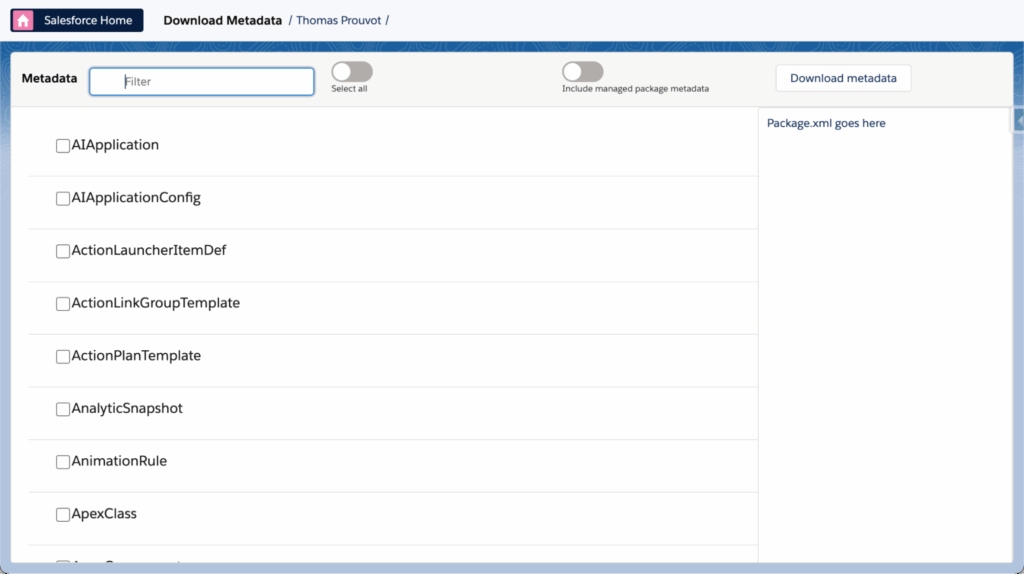Toggle the Select all switch
The image size is (1024, 574).
351,72
